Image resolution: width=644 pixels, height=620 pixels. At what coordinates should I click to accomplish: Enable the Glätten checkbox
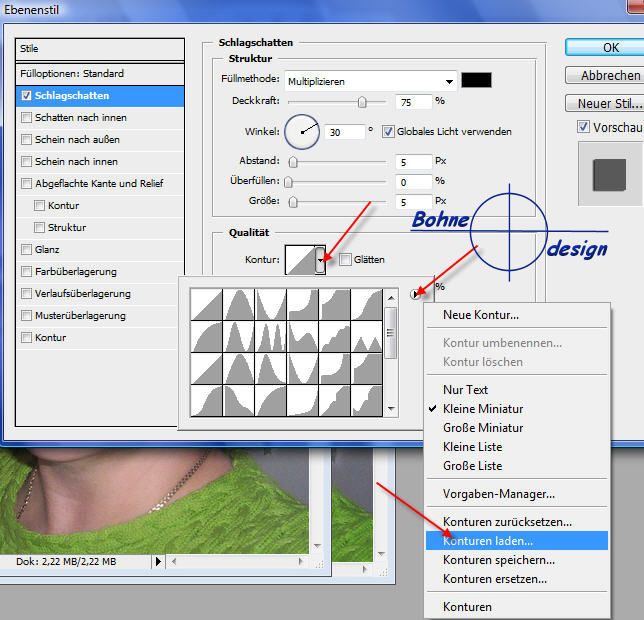344,260
